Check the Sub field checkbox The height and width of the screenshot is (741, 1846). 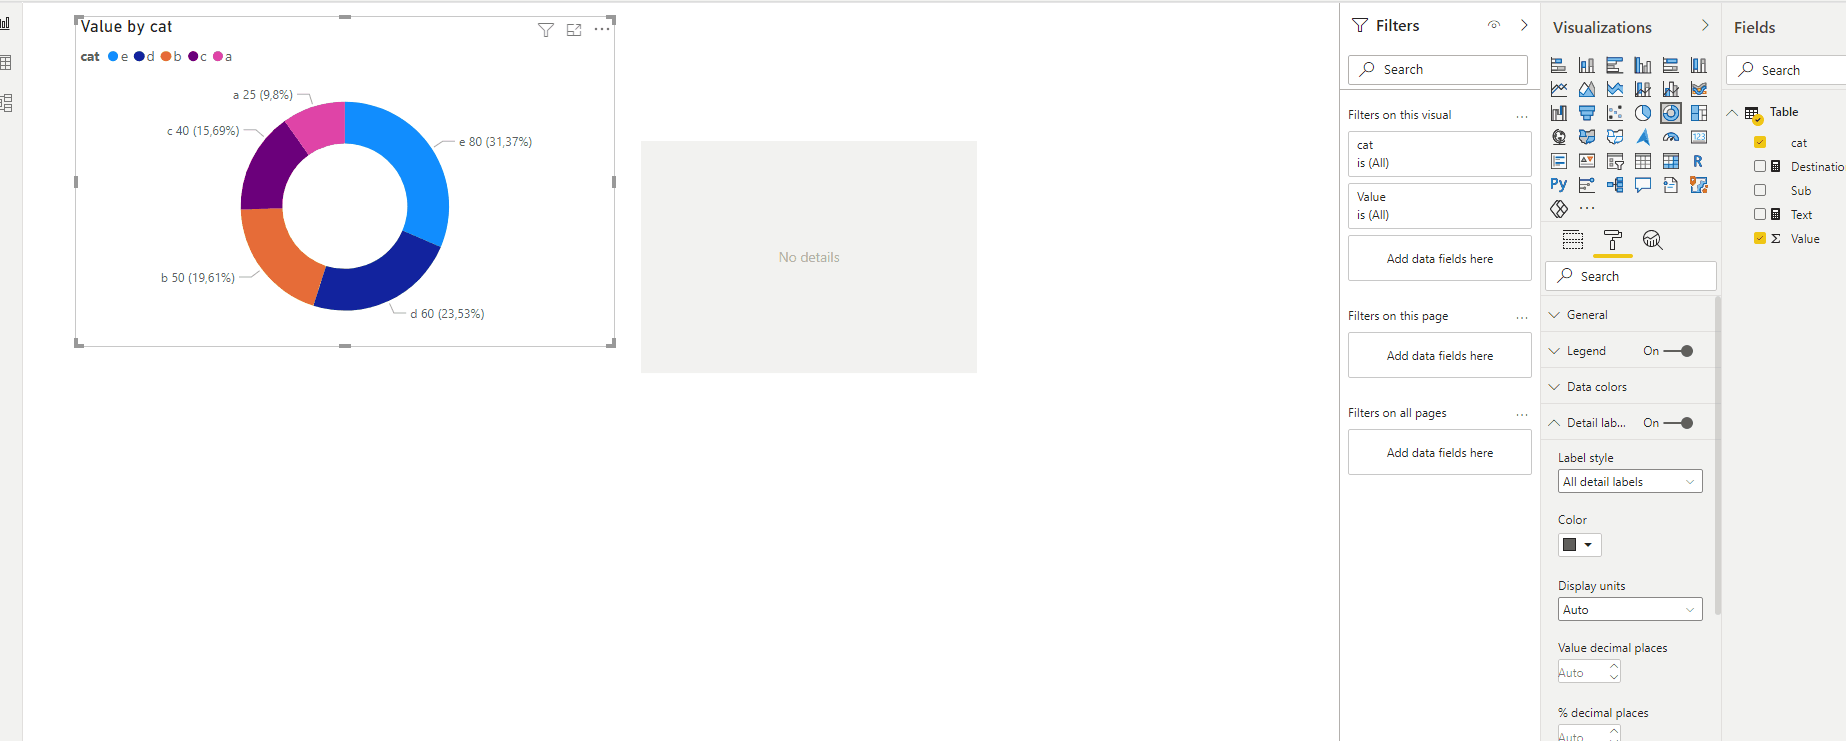[1760, 191]
